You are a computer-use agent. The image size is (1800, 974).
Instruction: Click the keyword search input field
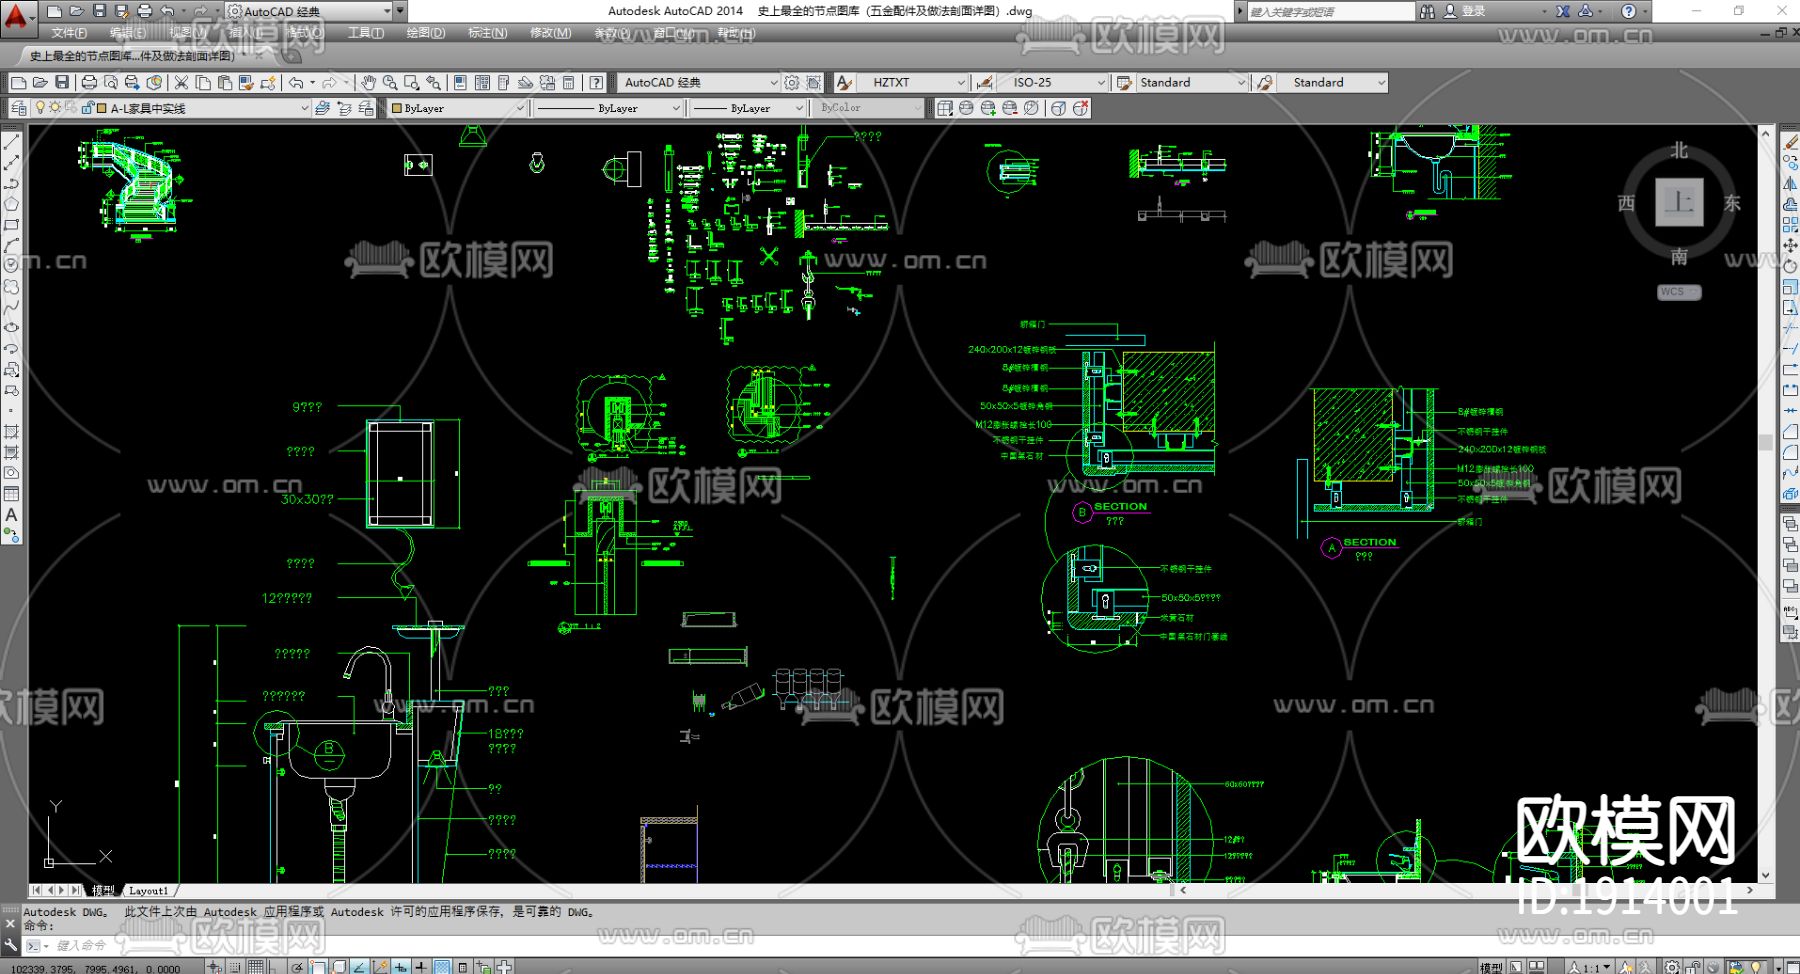pos(1330,11)
